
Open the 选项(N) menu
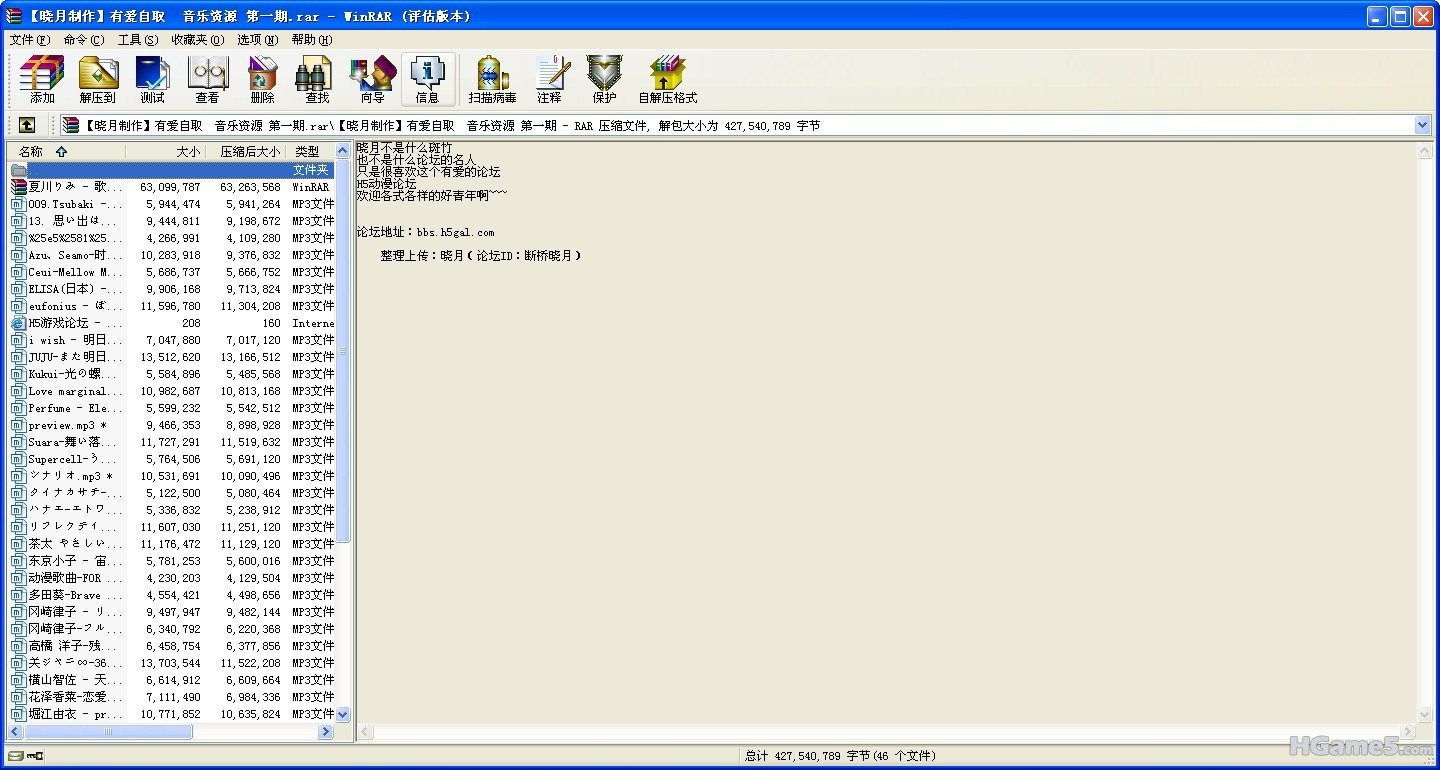pos(257,40)
